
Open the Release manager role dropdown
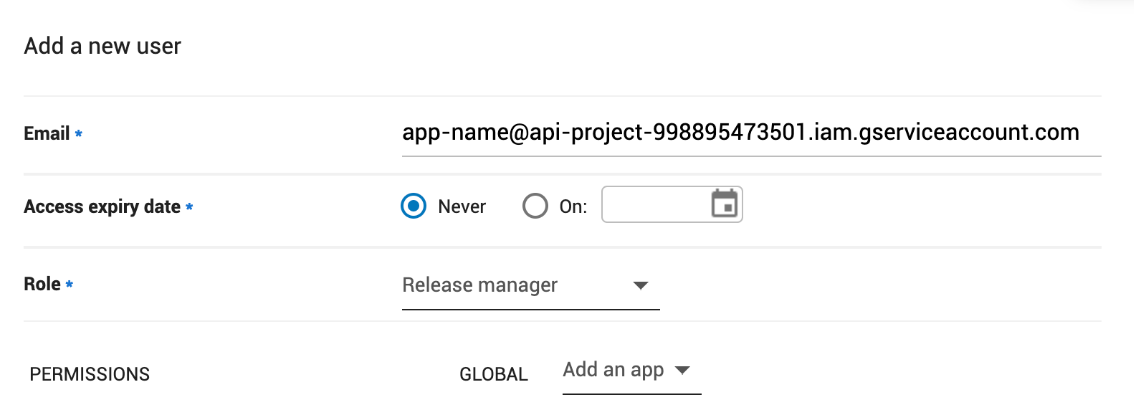click(x=530, y=286)
